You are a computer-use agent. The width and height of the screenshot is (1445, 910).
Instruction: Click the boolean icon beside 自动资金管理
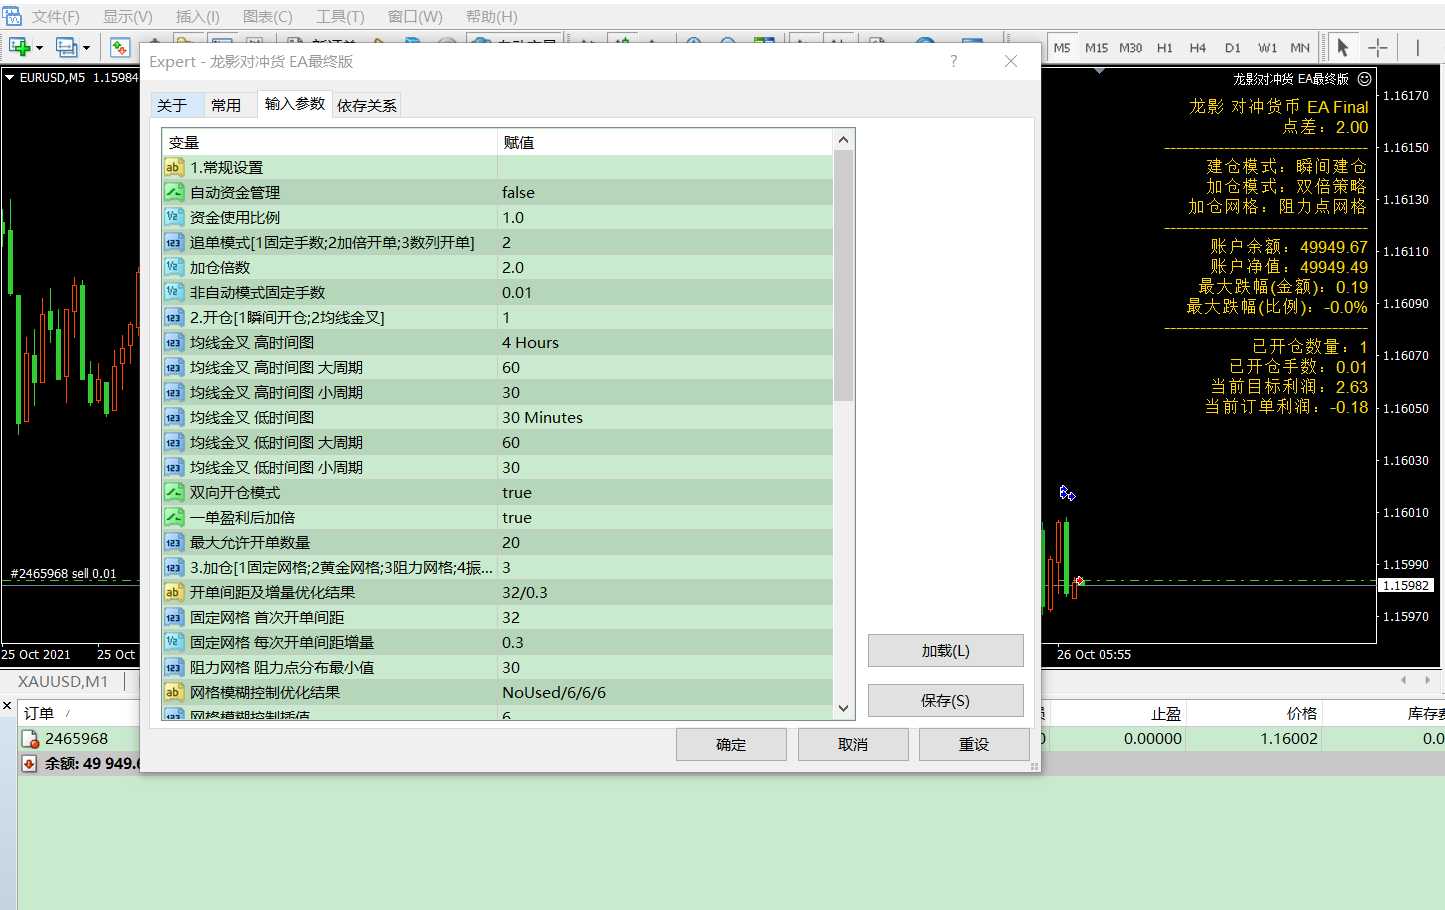(174, 192)
